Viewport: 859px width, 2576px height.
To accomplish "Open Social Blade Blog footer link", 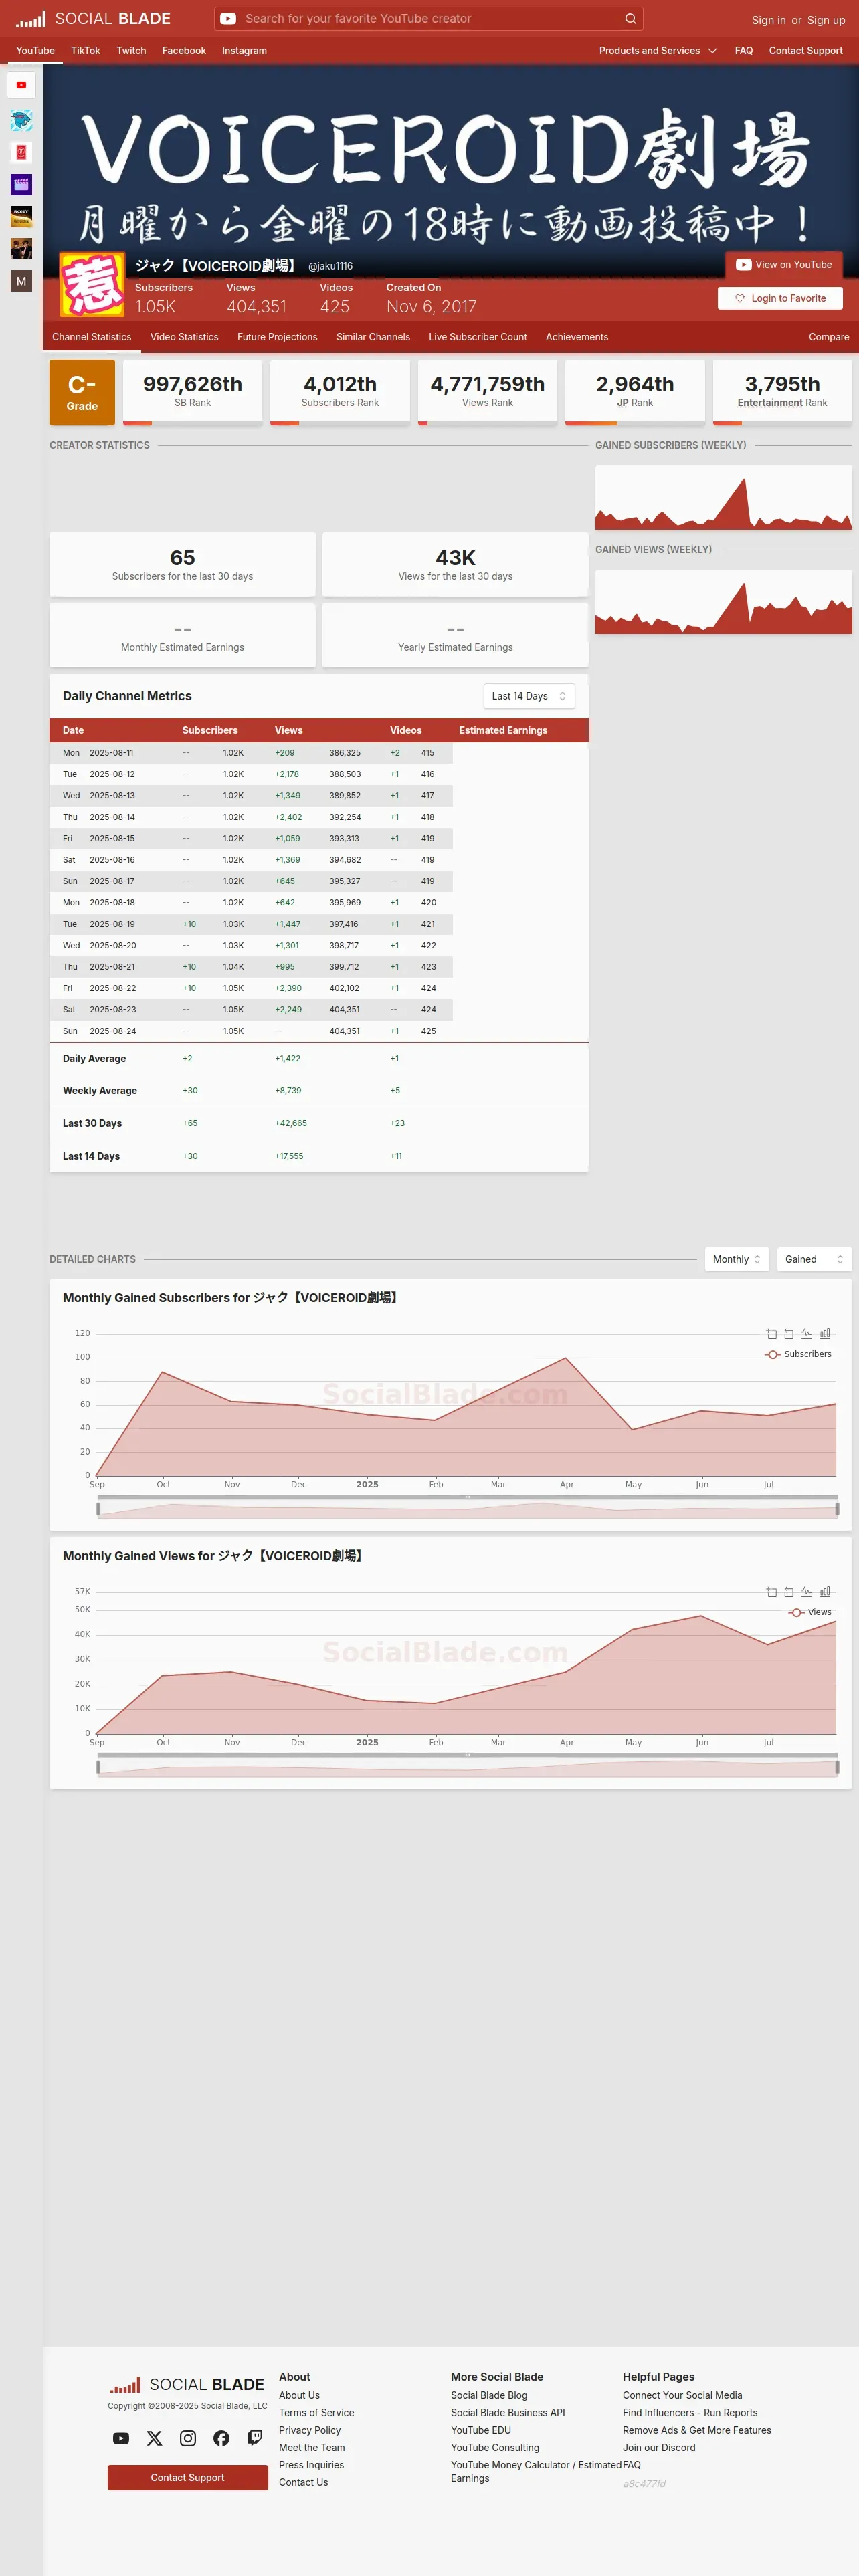I will click(x=489, y=2395).
